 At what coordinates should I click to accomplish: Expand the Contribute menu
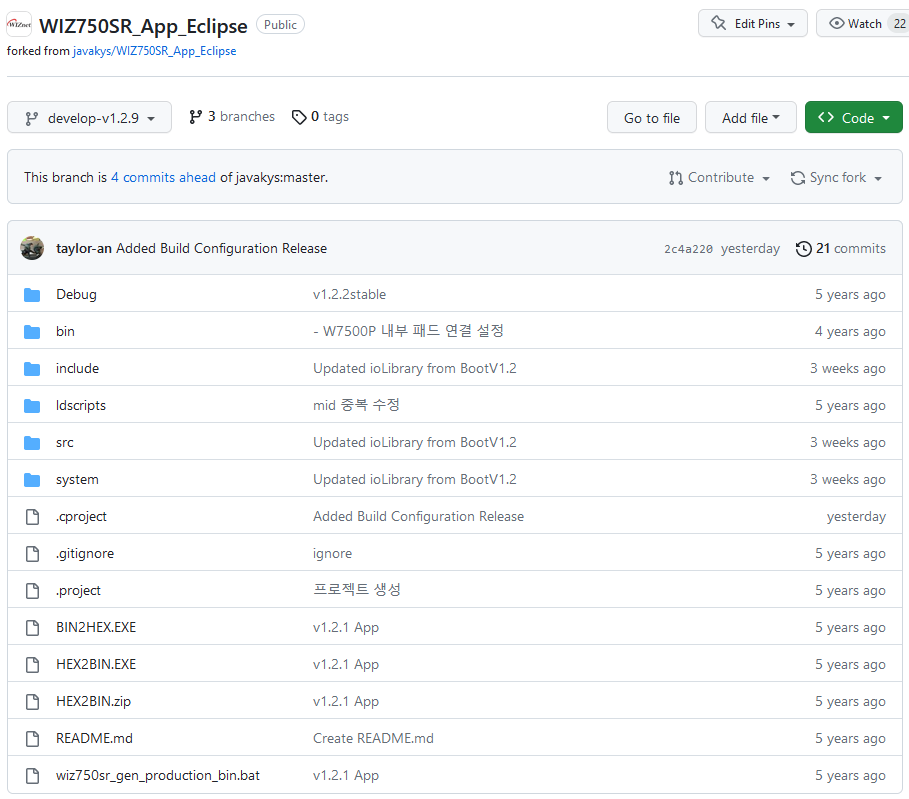pos(718,177)
